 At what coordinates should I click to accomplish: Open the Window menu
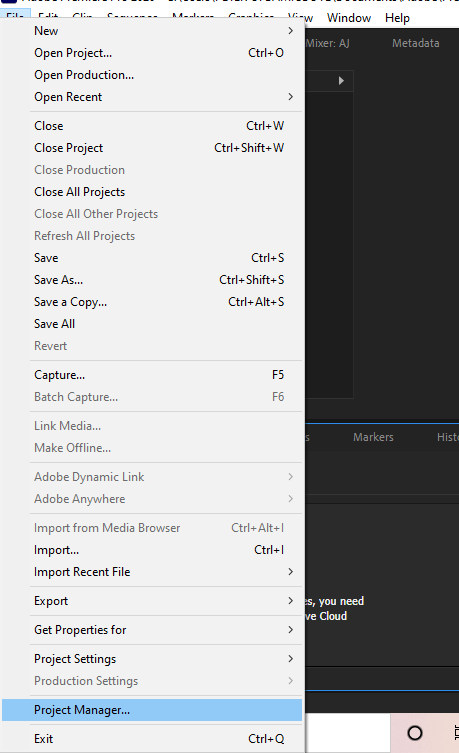pyautogui.click(x=349, y=18)
